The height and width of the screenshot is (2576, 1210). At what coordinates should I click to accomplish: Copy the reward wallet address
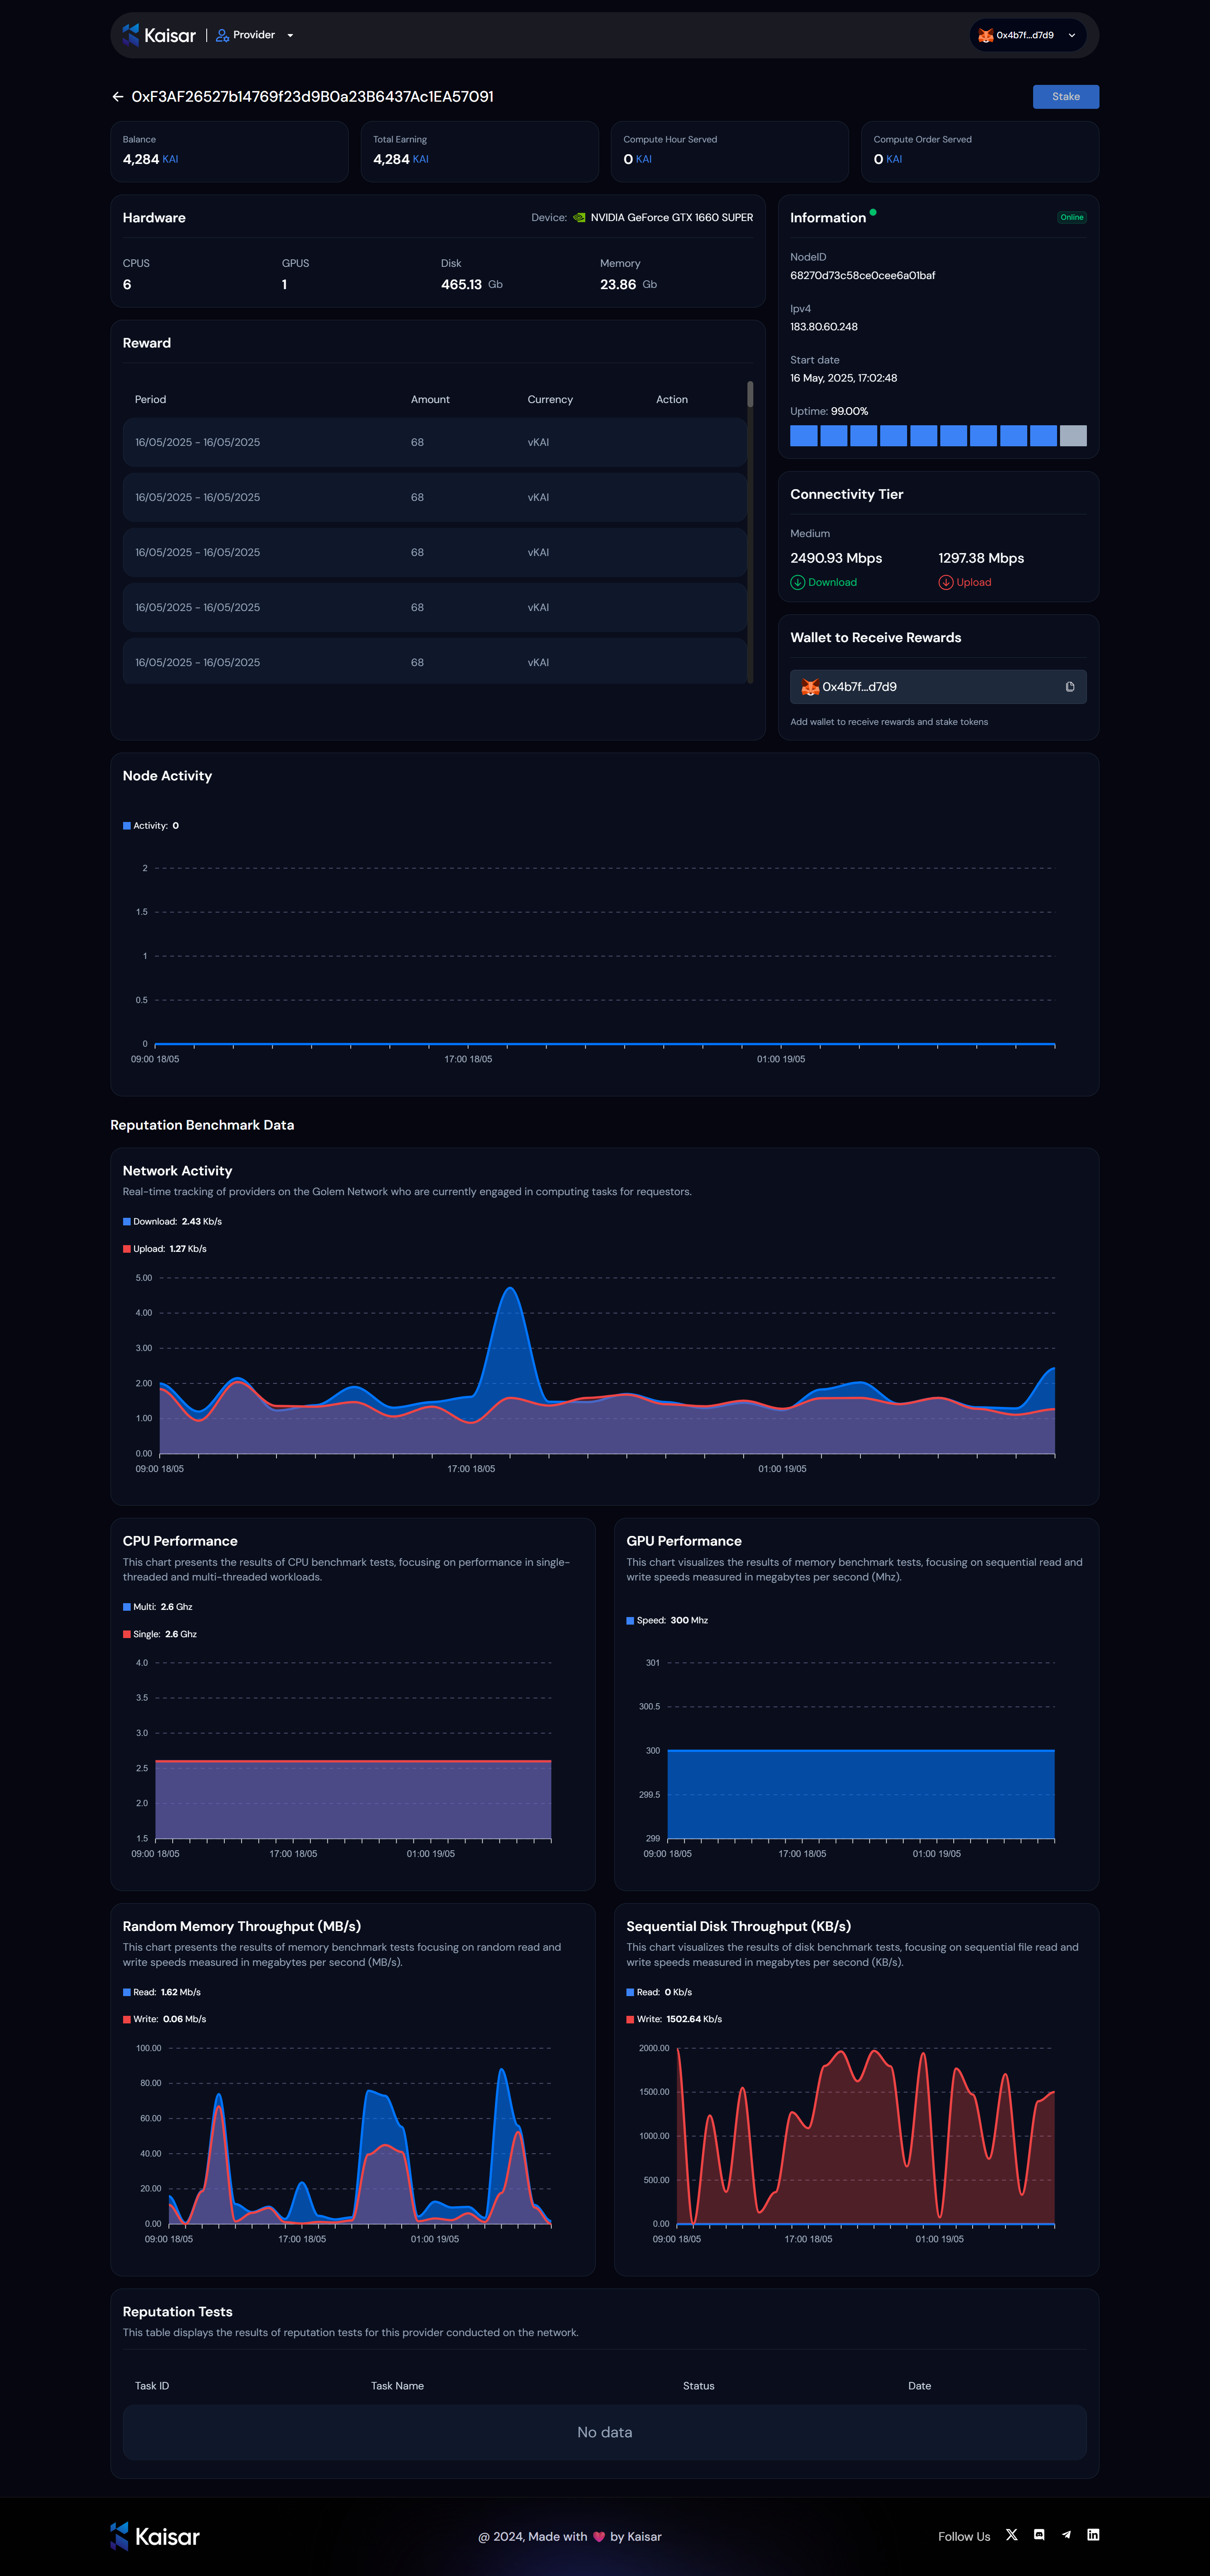(x=1070, y=687)
